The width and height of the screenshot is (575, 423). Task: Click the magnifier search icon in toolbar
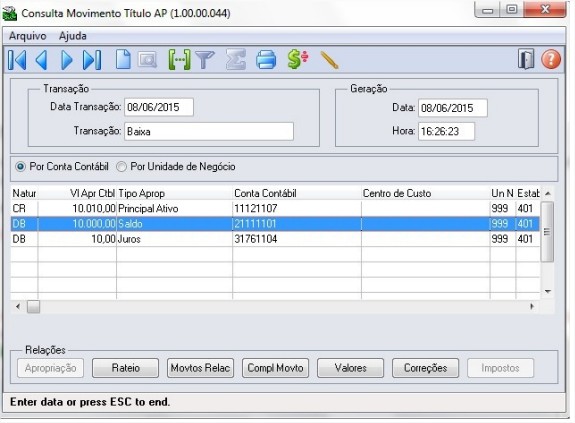tap(147, 60)
